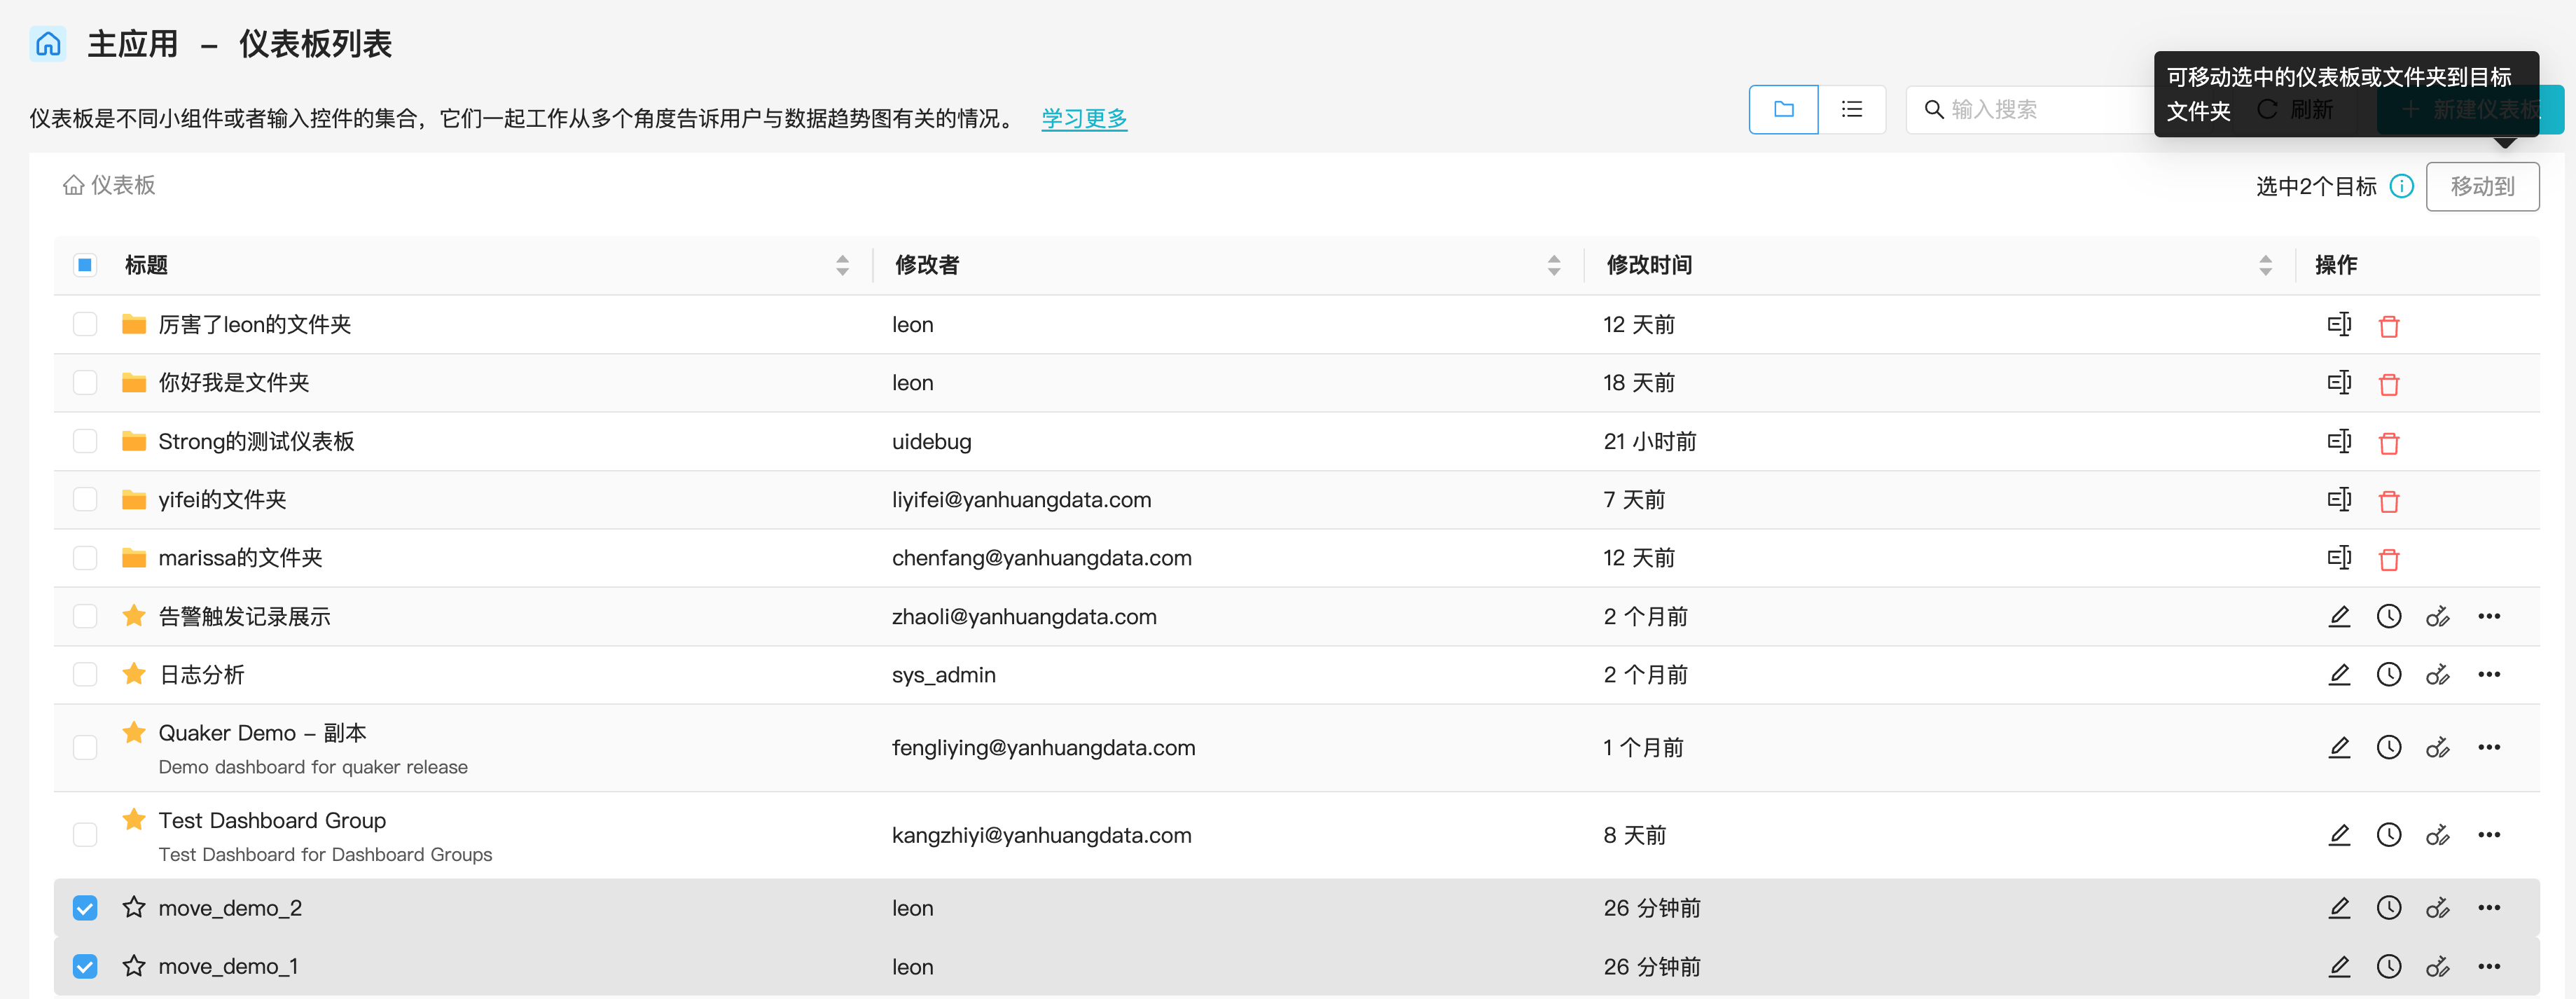Delete the Strong的测试仪表板 folder
Viewport: 2576px width, 999px height.
[2389, 442]
